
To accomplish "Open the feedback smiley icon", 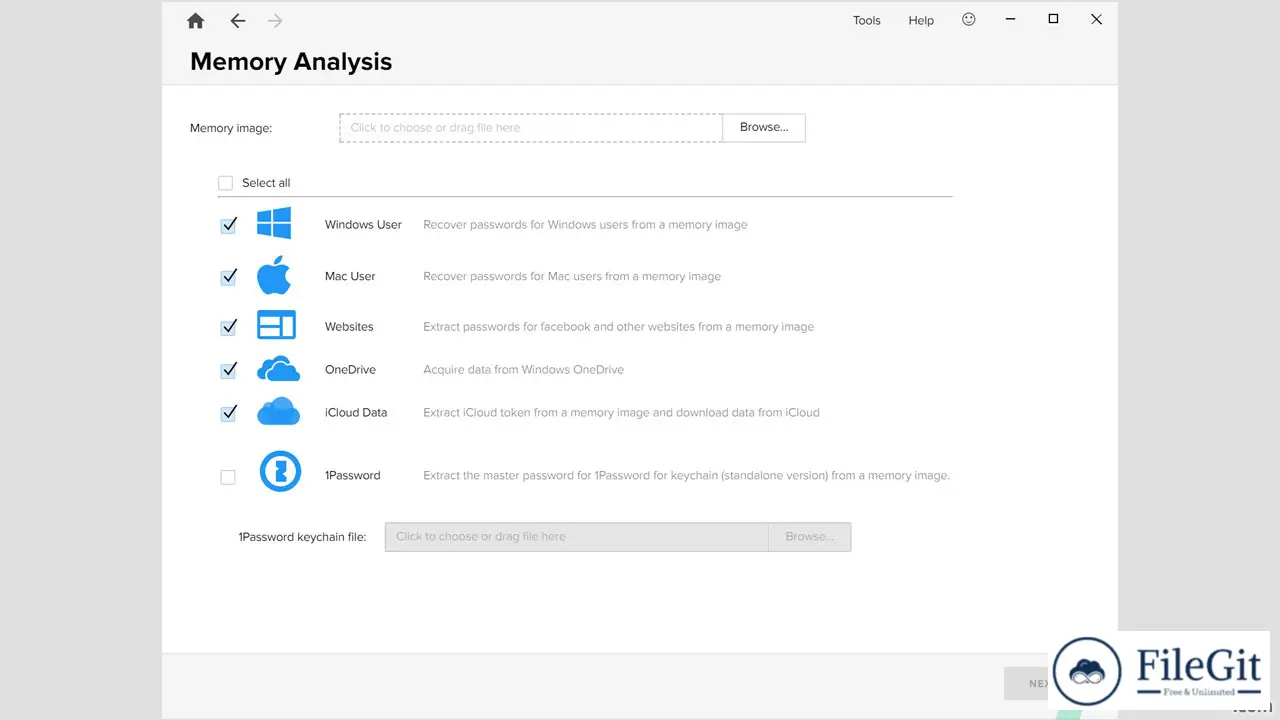I will (x=968, y=19).
